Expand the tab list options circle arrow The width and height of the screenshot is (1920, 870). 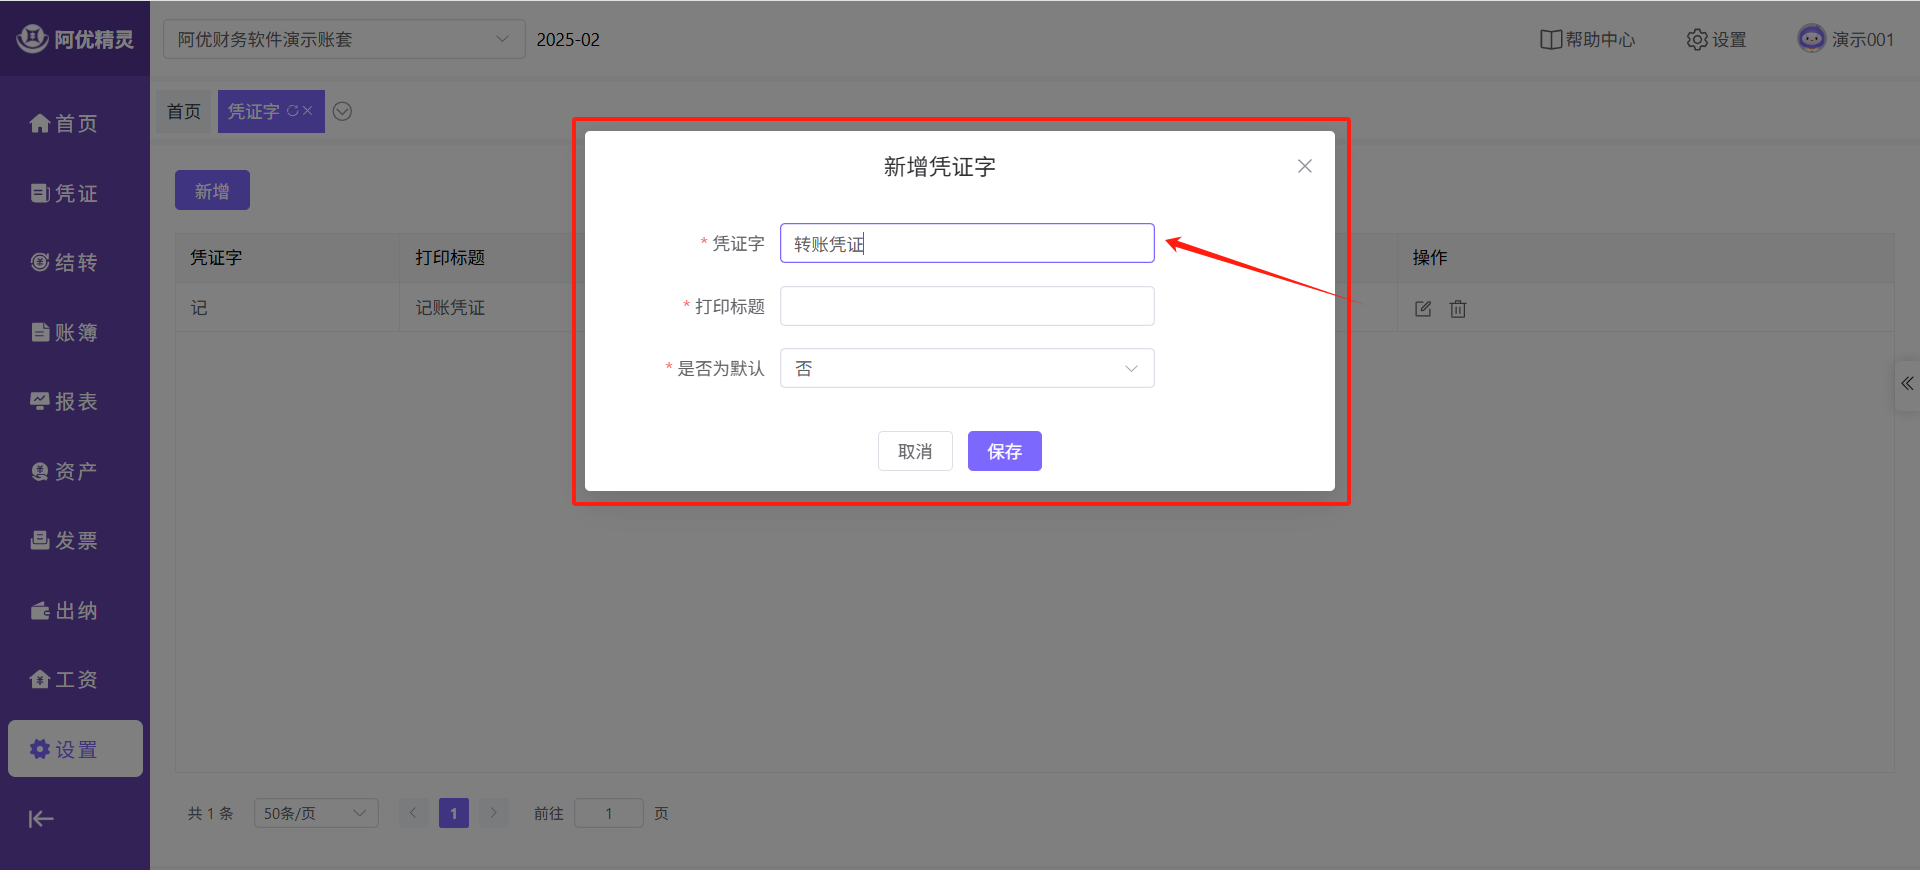342,111
